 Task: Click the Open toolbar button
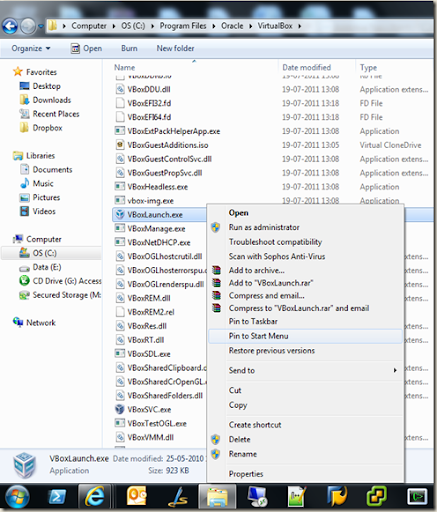coord(86,49)
